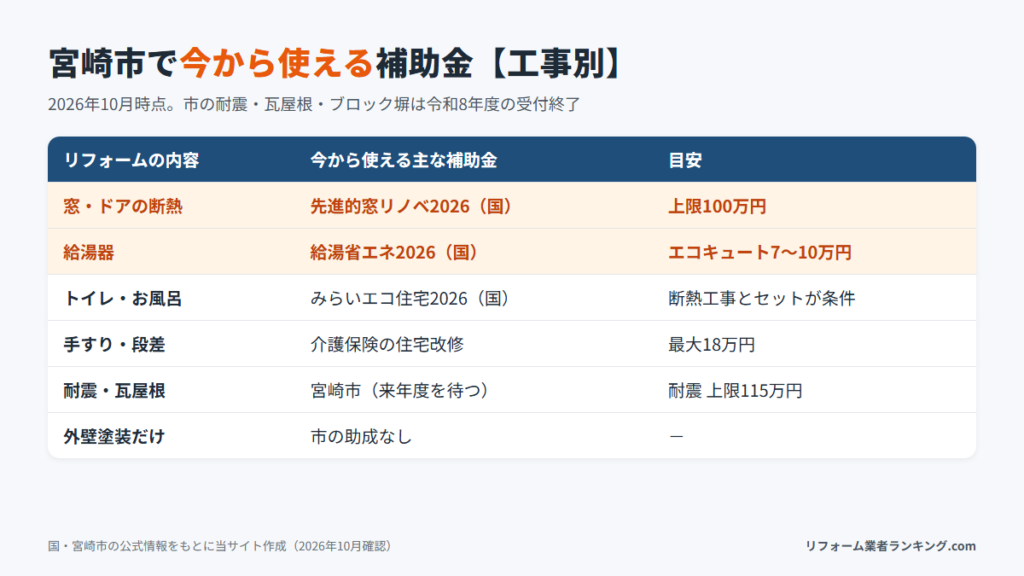Image resolution: width=1024 pixels, height=576 pixels.
Task: Select the '窓・ドアの断熱' row label
Action: 123,206
